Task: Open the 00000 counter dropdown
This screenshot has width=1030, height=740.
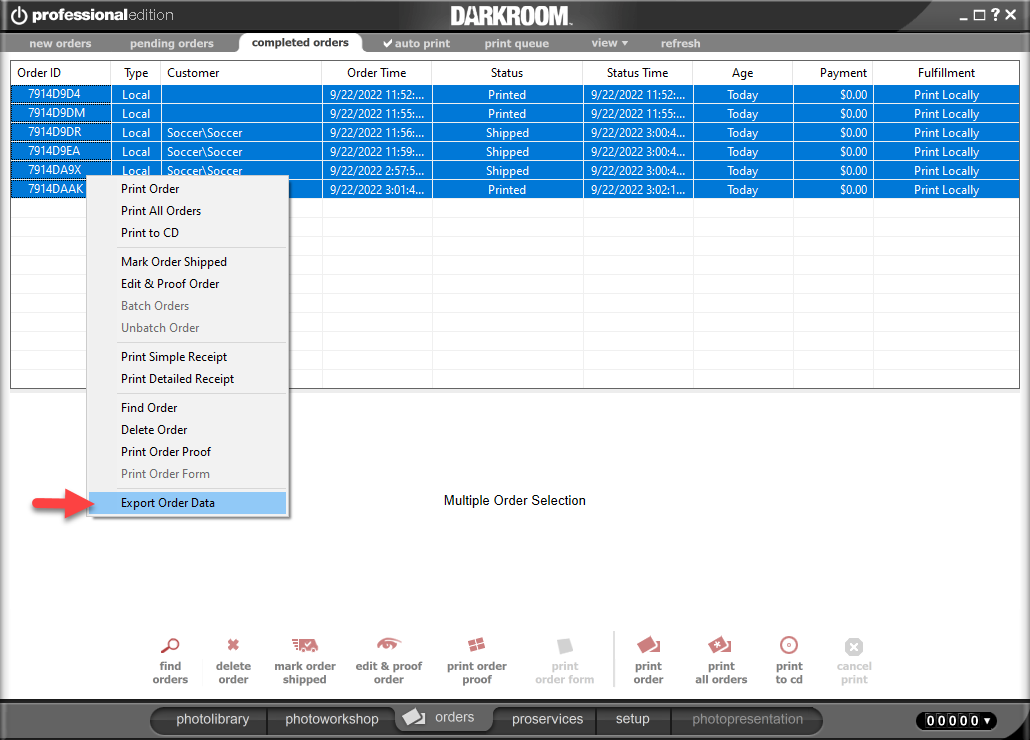Action: (x=956, y=720)
